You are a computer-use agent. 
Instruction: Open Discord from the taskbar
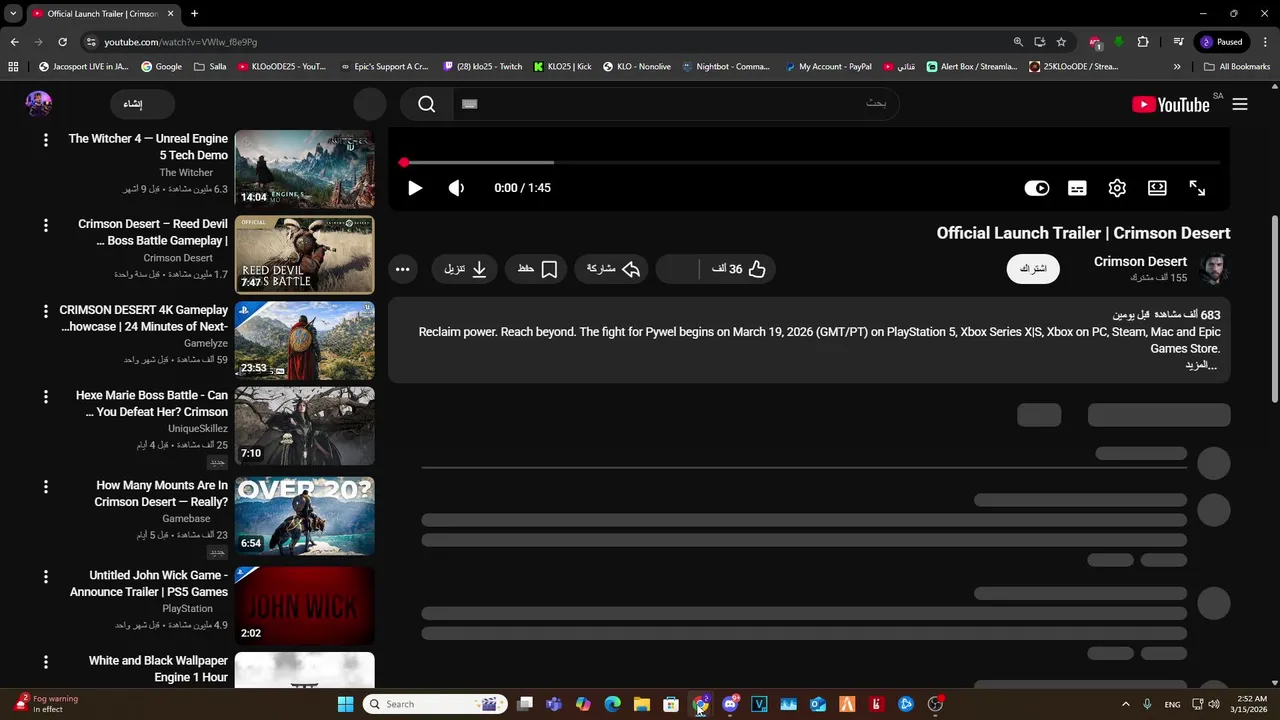click(x=730, y=704)
